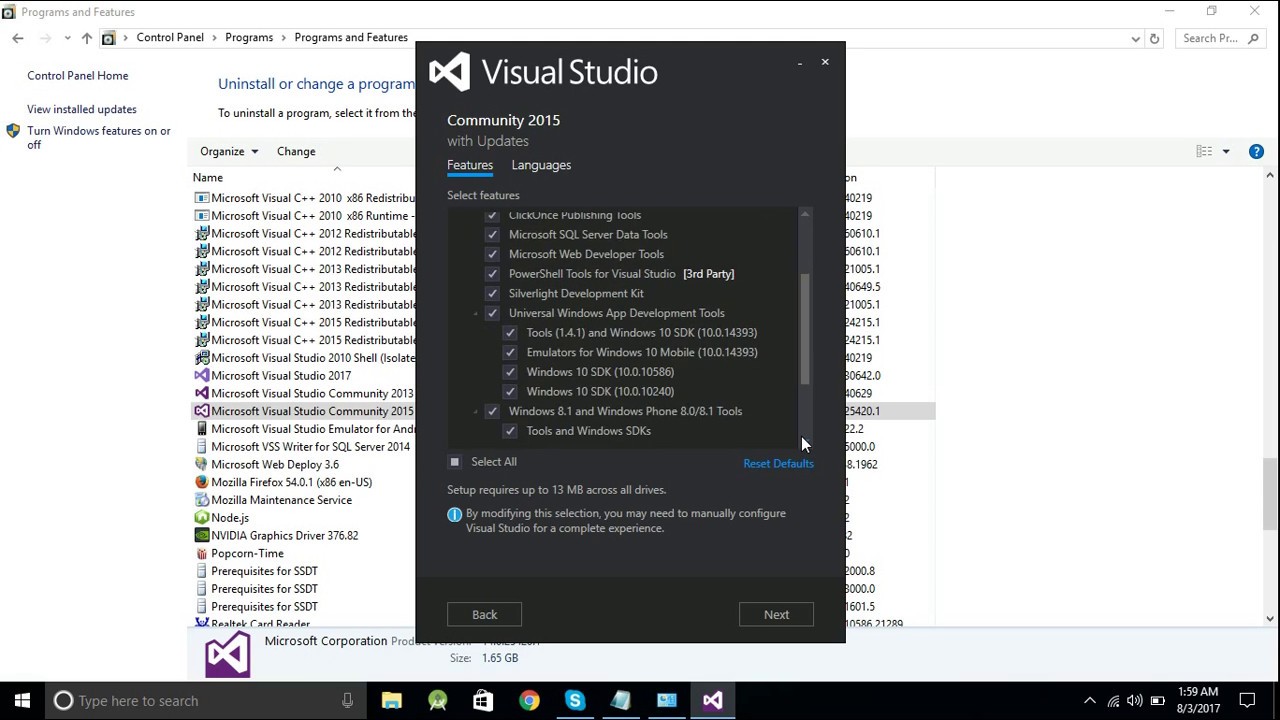Click the Node.js list icon
The height and width of the screenshot is (720, 1280).
[202, 518]
